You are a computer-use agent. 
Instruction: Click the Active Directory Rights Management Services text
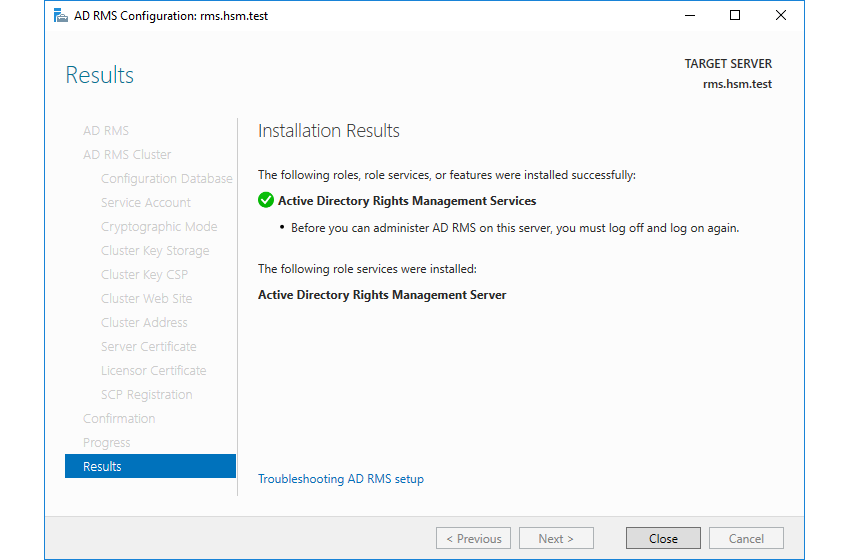[407, 201]
